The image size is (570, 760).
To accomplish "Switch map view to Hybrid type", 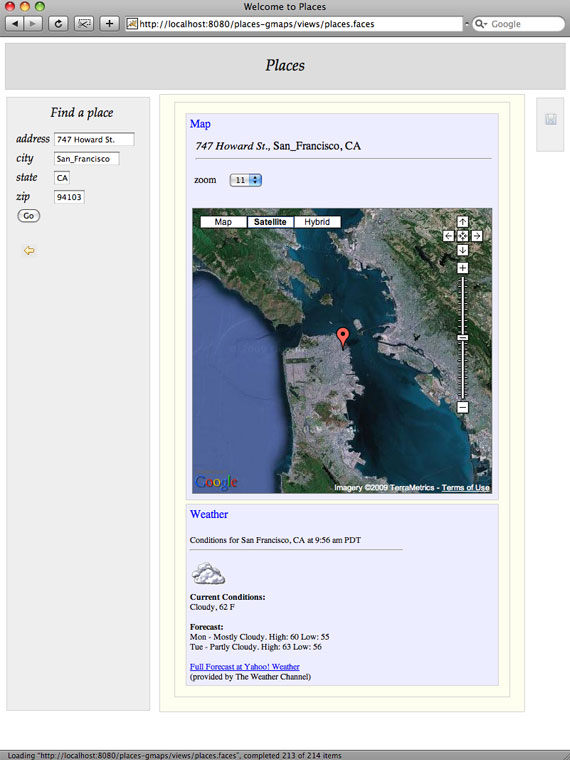I will coord(317,222).
